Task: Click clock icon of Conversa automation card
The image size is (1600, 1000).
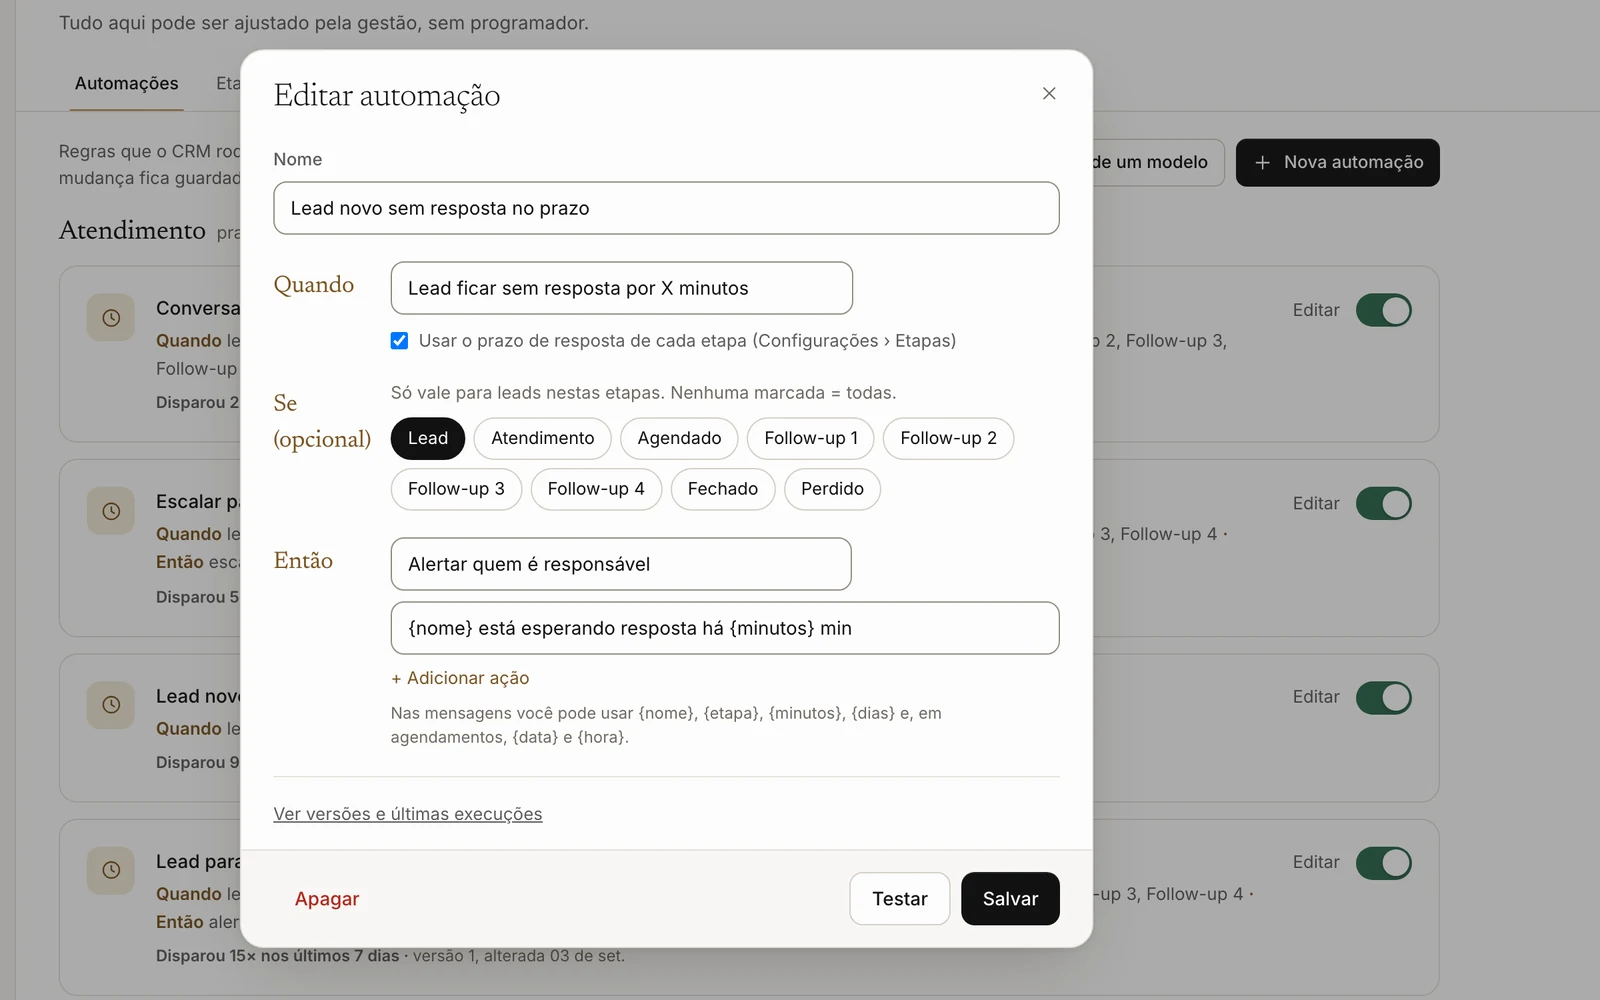Action: [111, 318]
